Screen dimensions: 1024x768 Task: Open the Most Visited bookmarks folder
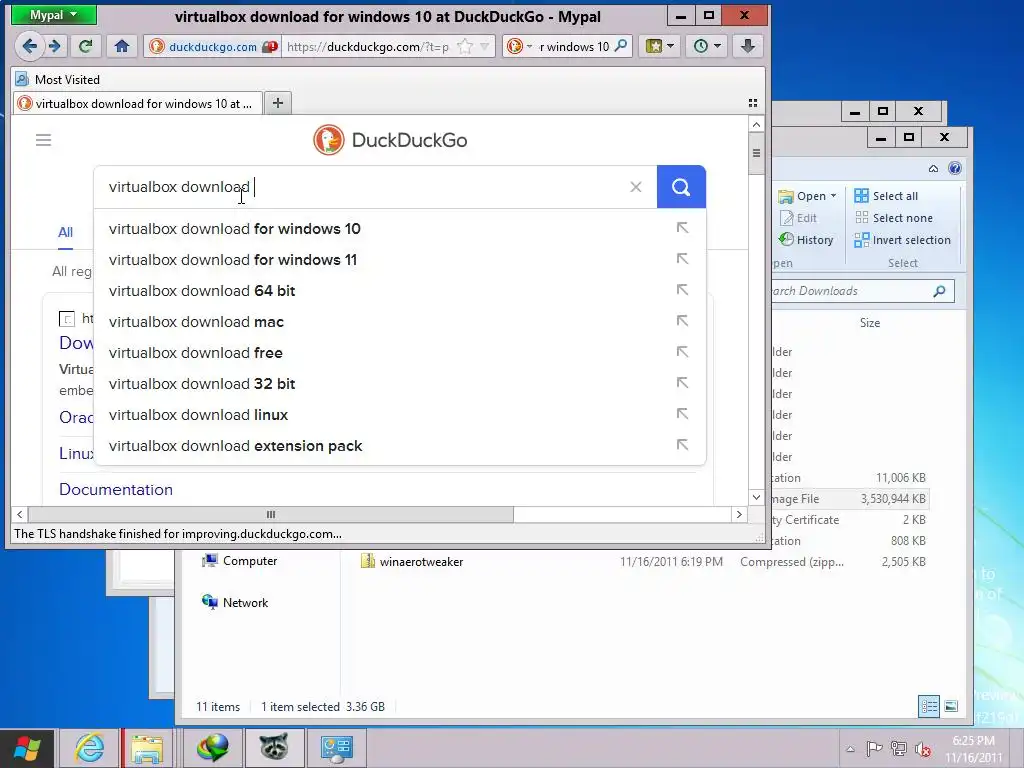click(x=57, y=80)
